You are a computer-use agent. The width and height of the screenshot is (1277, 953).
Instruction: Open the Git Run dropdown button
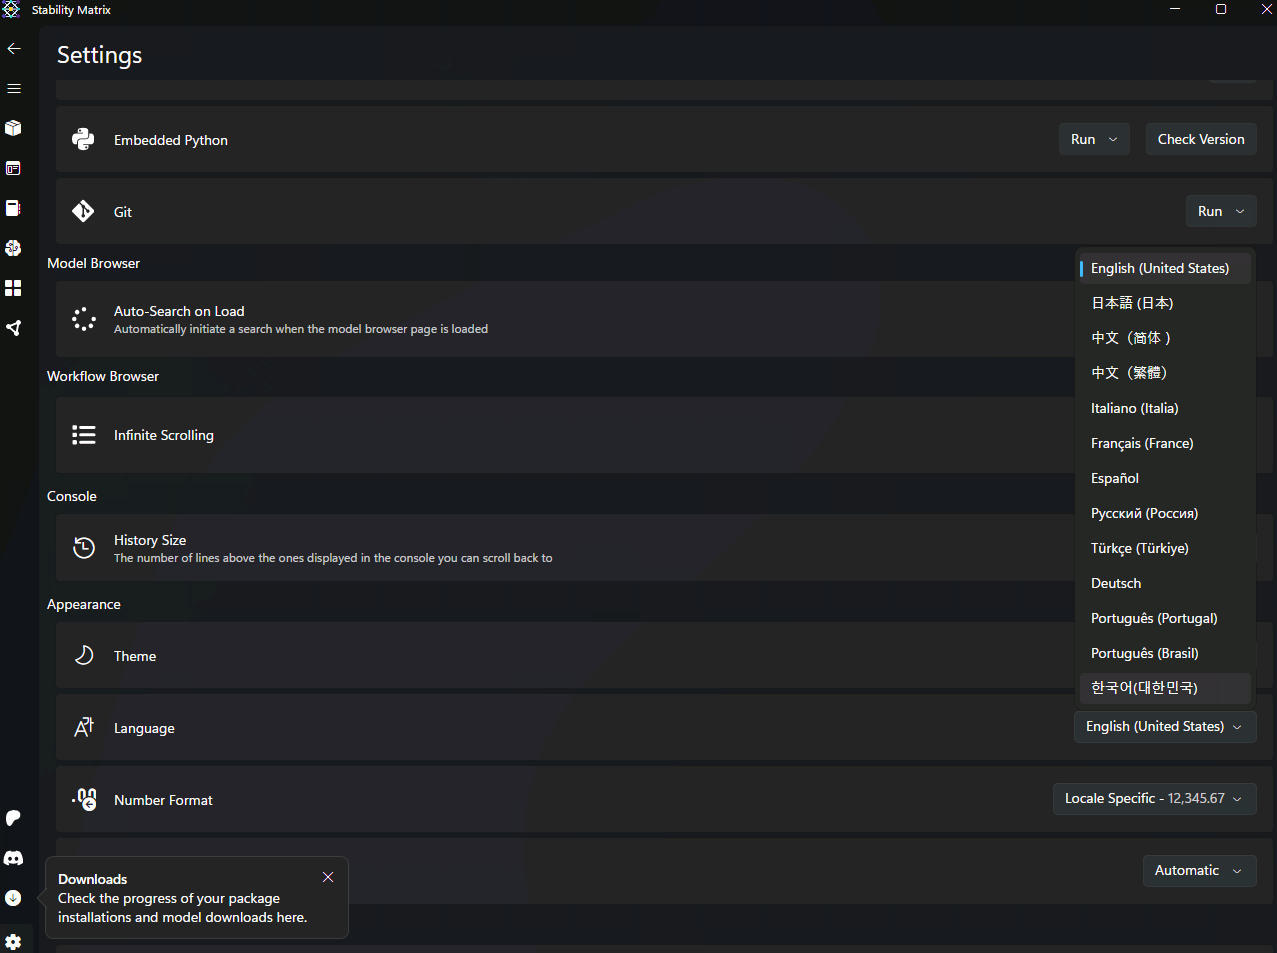(x=1220, y=212)
